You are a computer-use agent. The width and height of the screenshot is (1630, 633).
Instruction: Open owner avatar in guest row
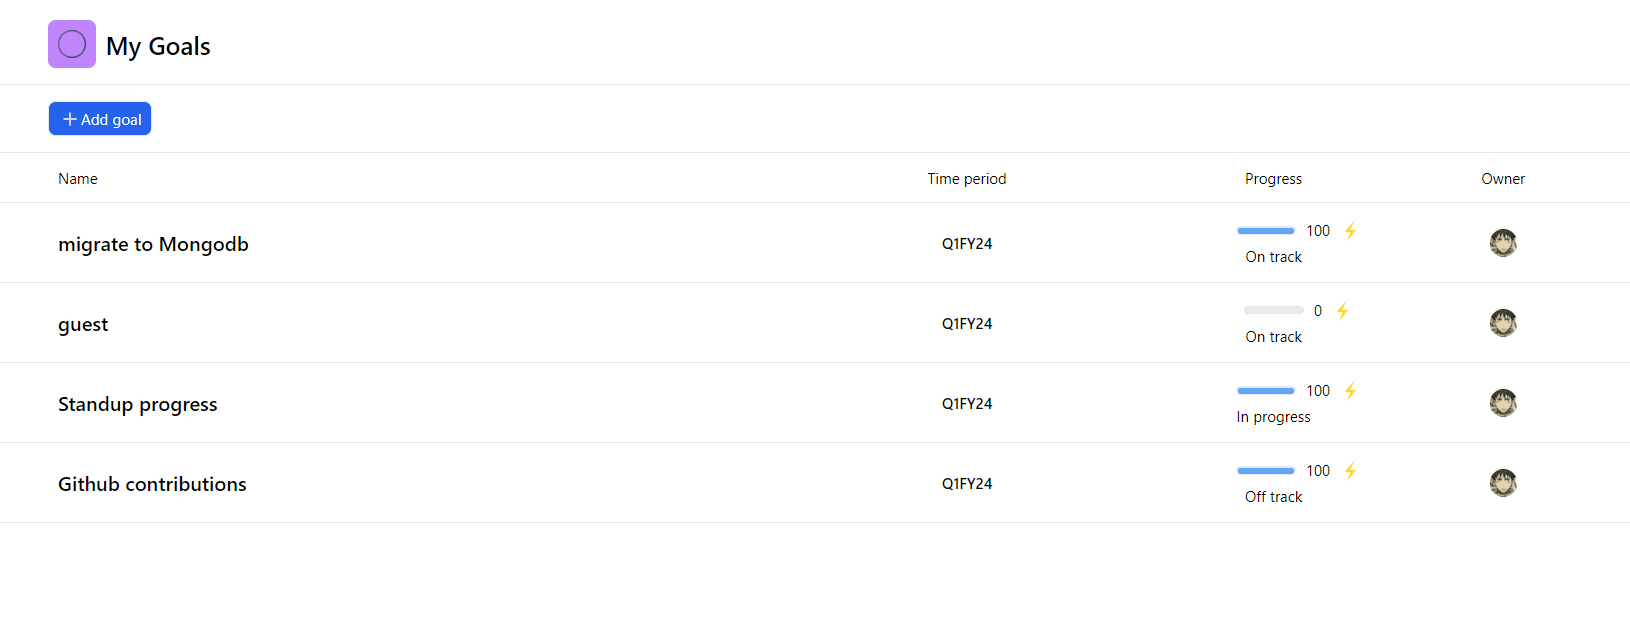1503,323
